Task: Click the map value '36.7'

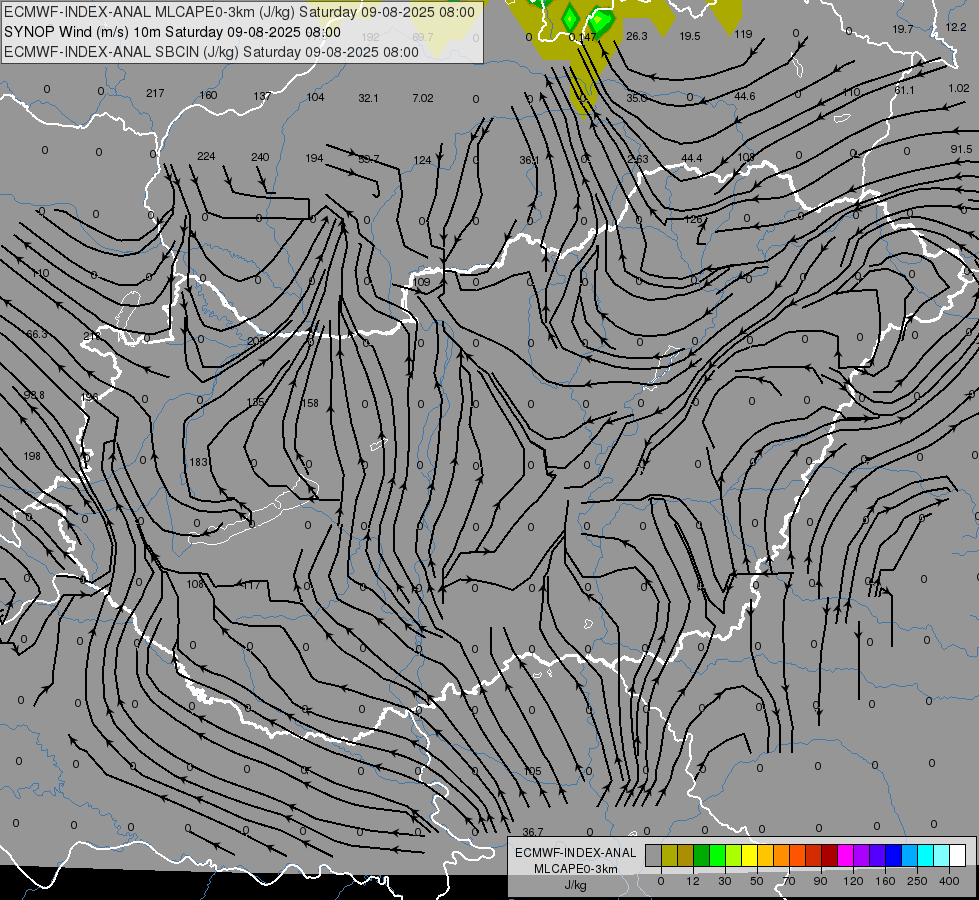Action: point(533,832)
